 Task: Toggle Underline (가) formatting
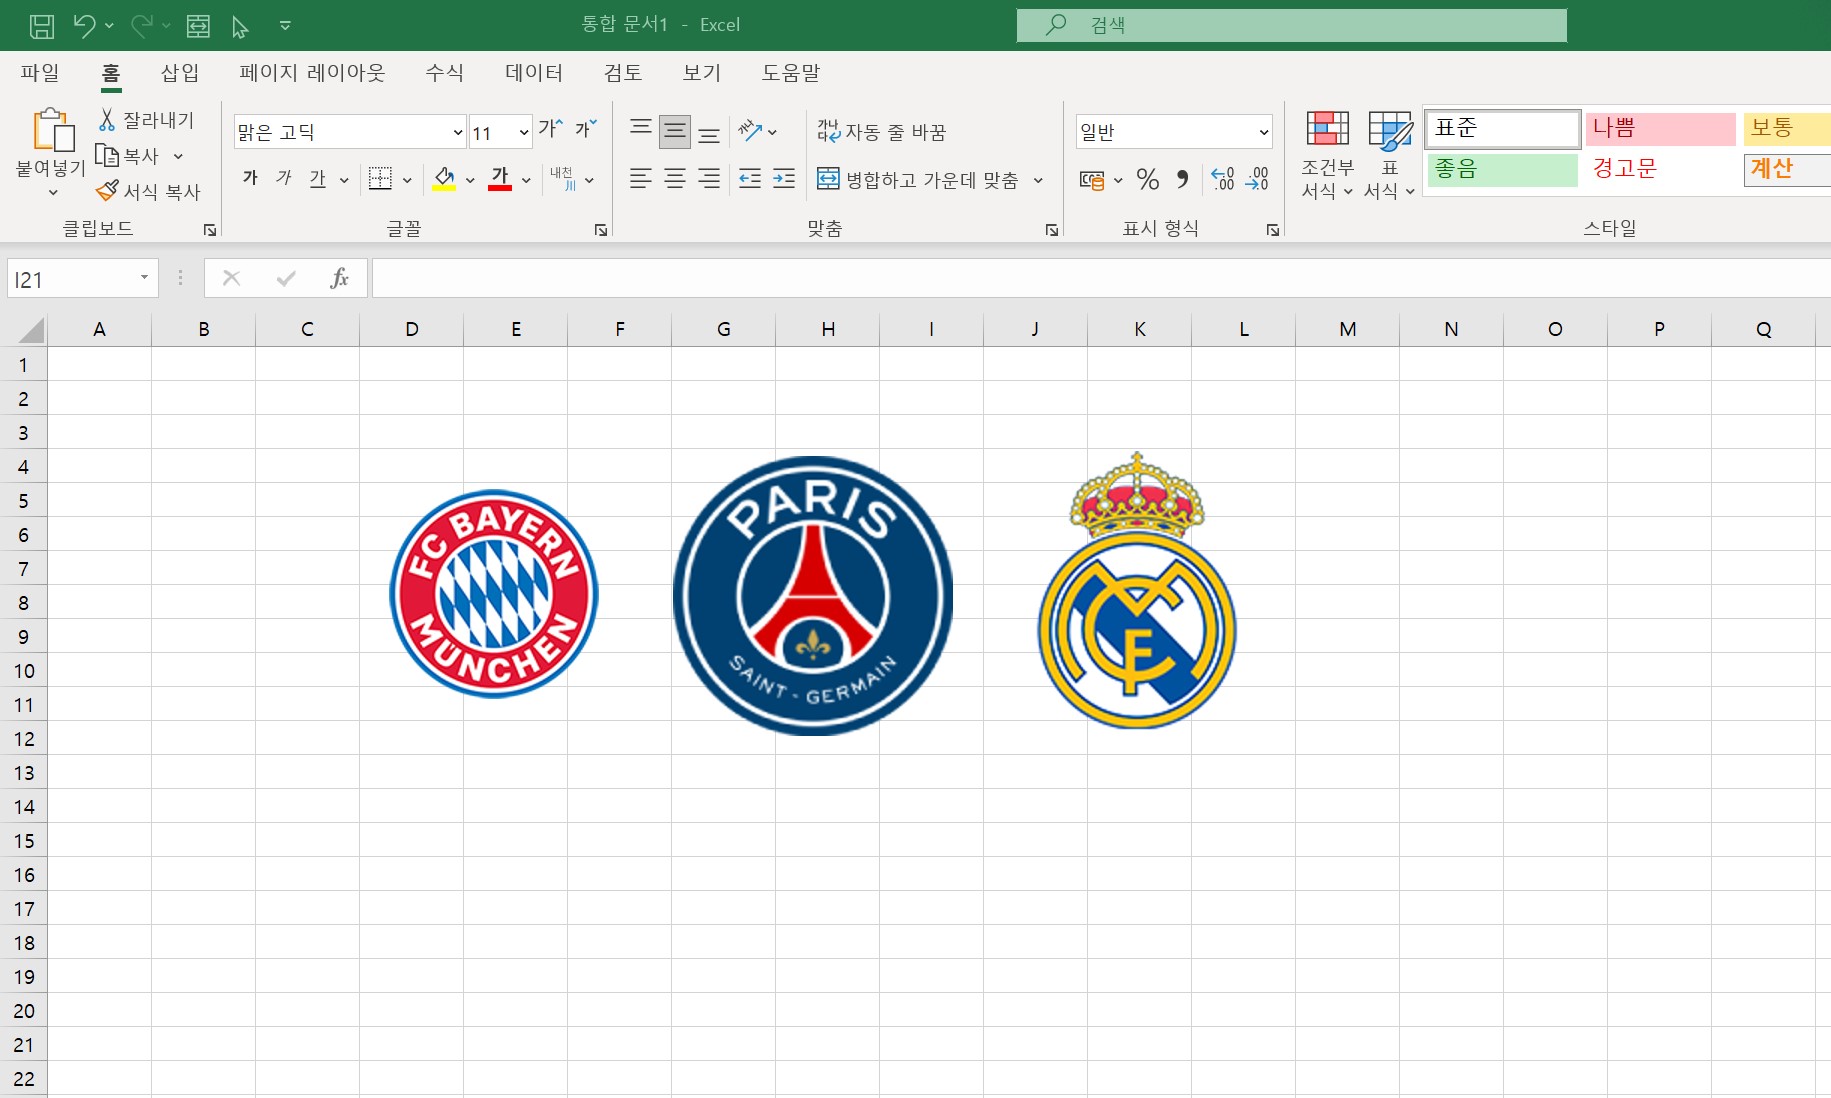click(x=318, y=178)
